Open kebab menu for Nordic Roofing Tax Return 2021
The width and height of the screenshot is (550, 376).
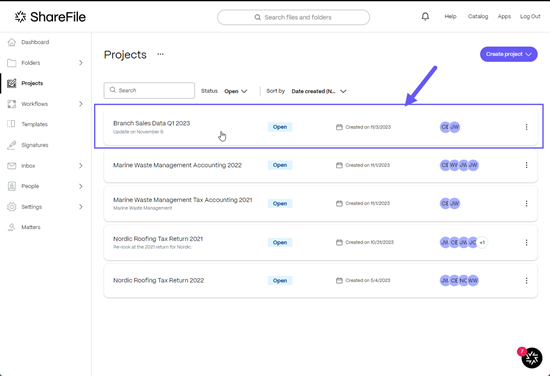click(526, 242)
